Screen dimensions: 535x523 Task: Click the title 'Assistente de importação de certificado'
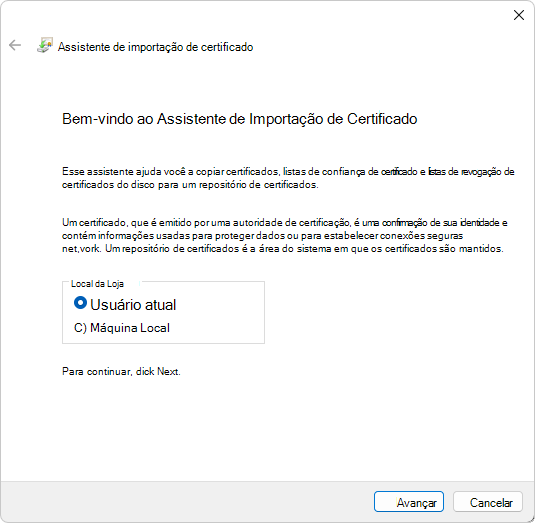[x=155, y=47]
